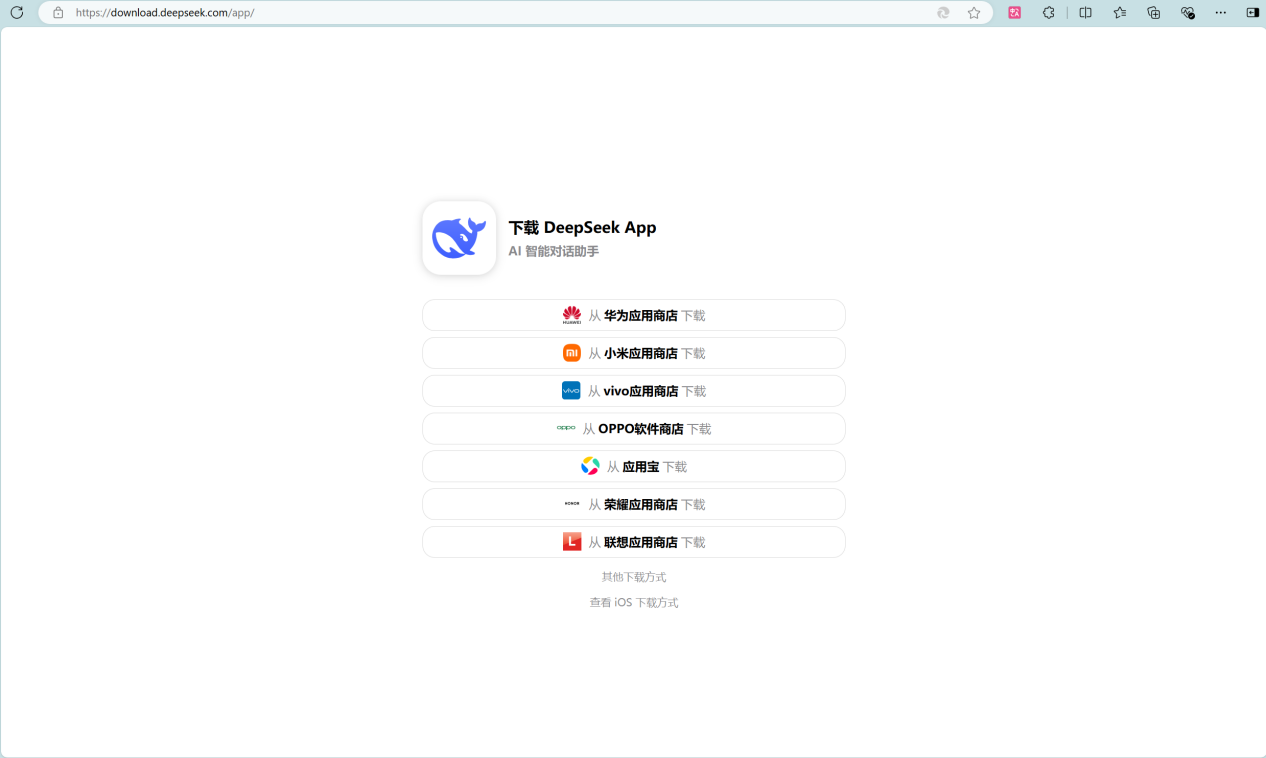Download from 荣耀应用商店

pos(634,504)
